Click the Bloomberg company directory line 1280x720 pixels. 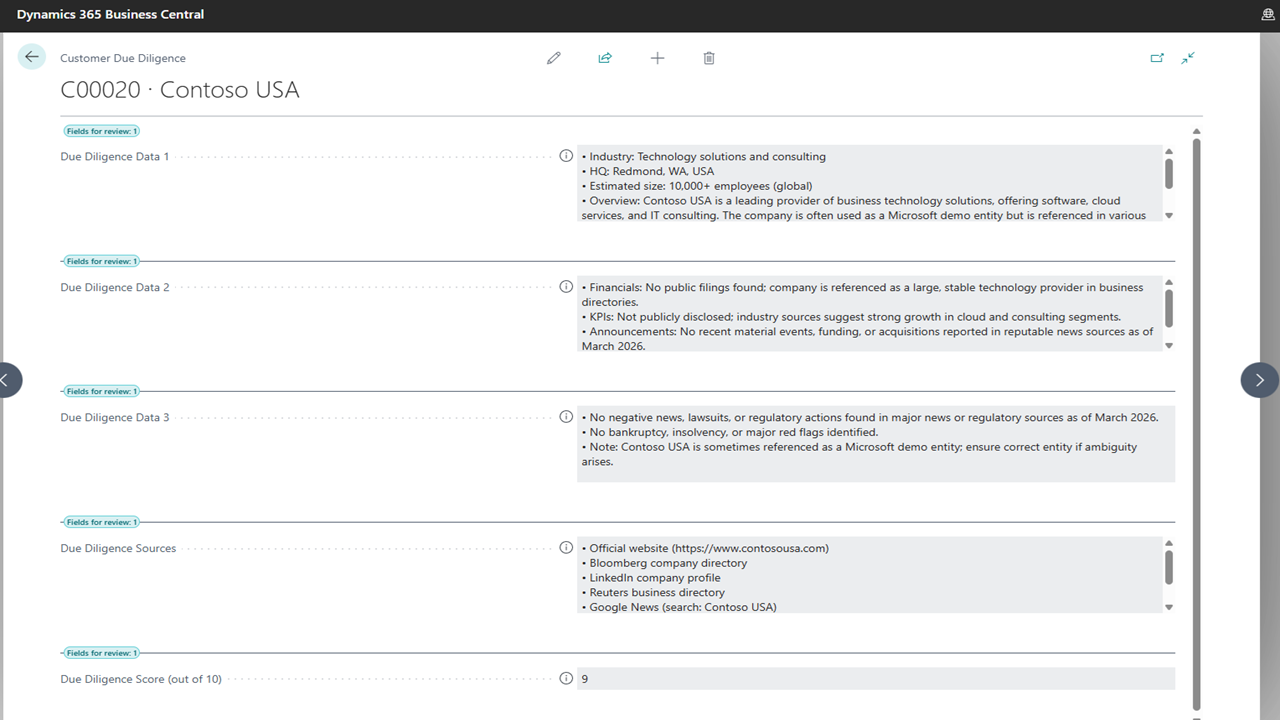click(x=665, y=563)
